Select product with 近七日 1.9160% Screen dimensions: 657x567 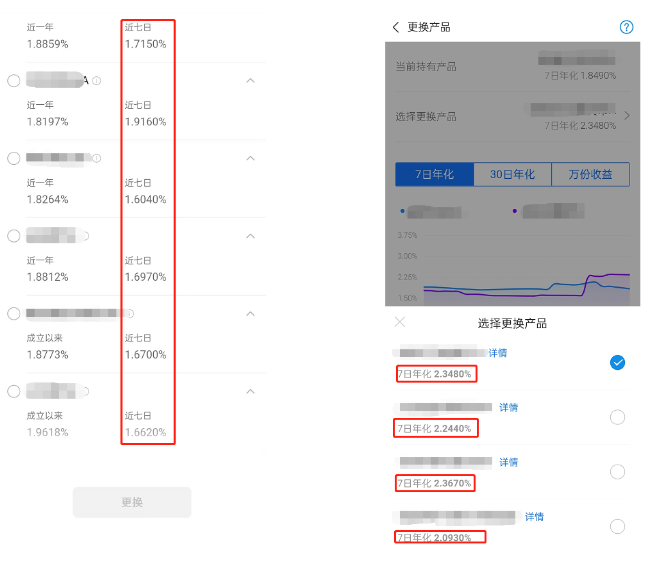click(14, 80)
